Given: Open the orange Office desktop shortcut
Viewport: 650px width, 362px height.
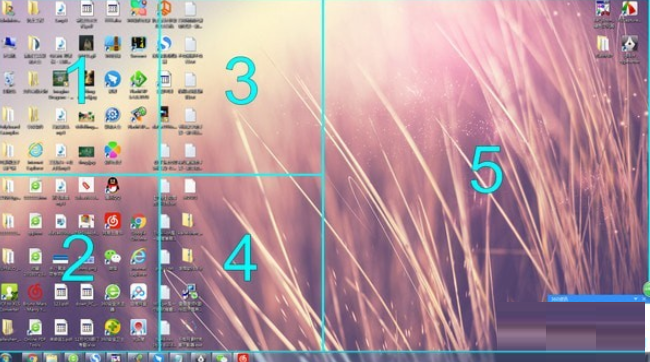Looking at the screenshot, I should (x=165, y=8).
